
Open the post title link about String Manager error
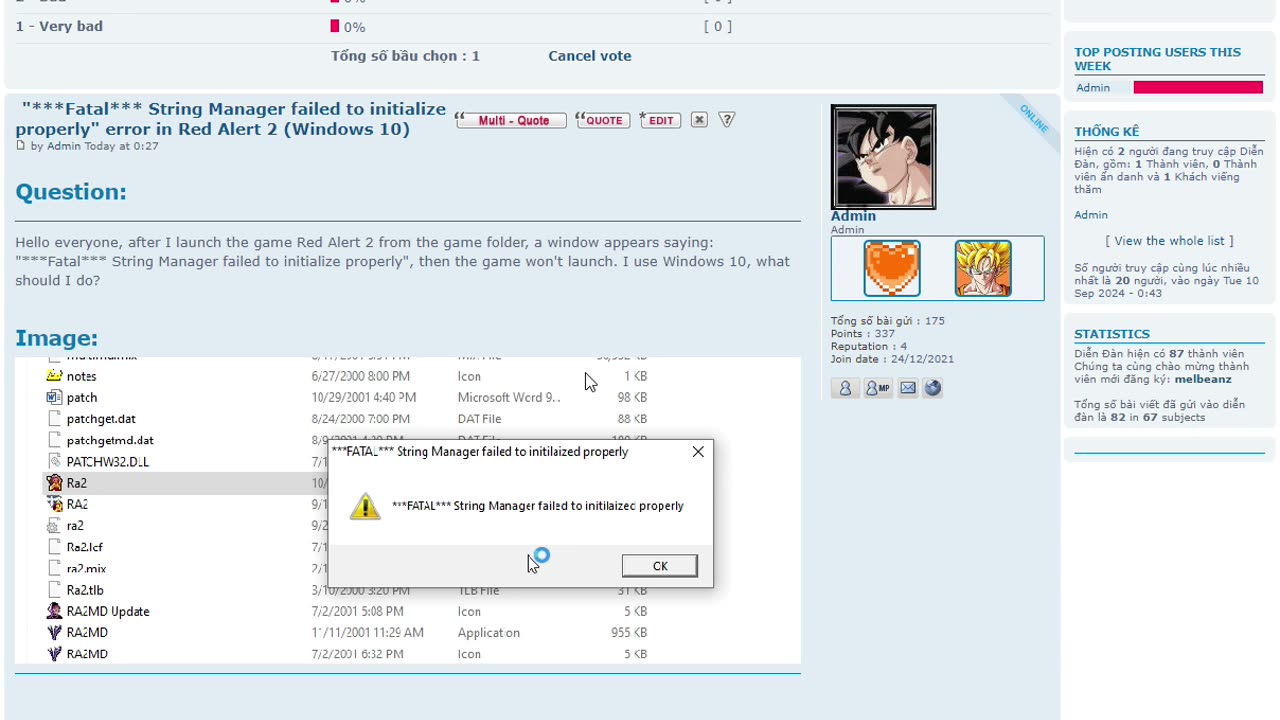pos(231,119)
